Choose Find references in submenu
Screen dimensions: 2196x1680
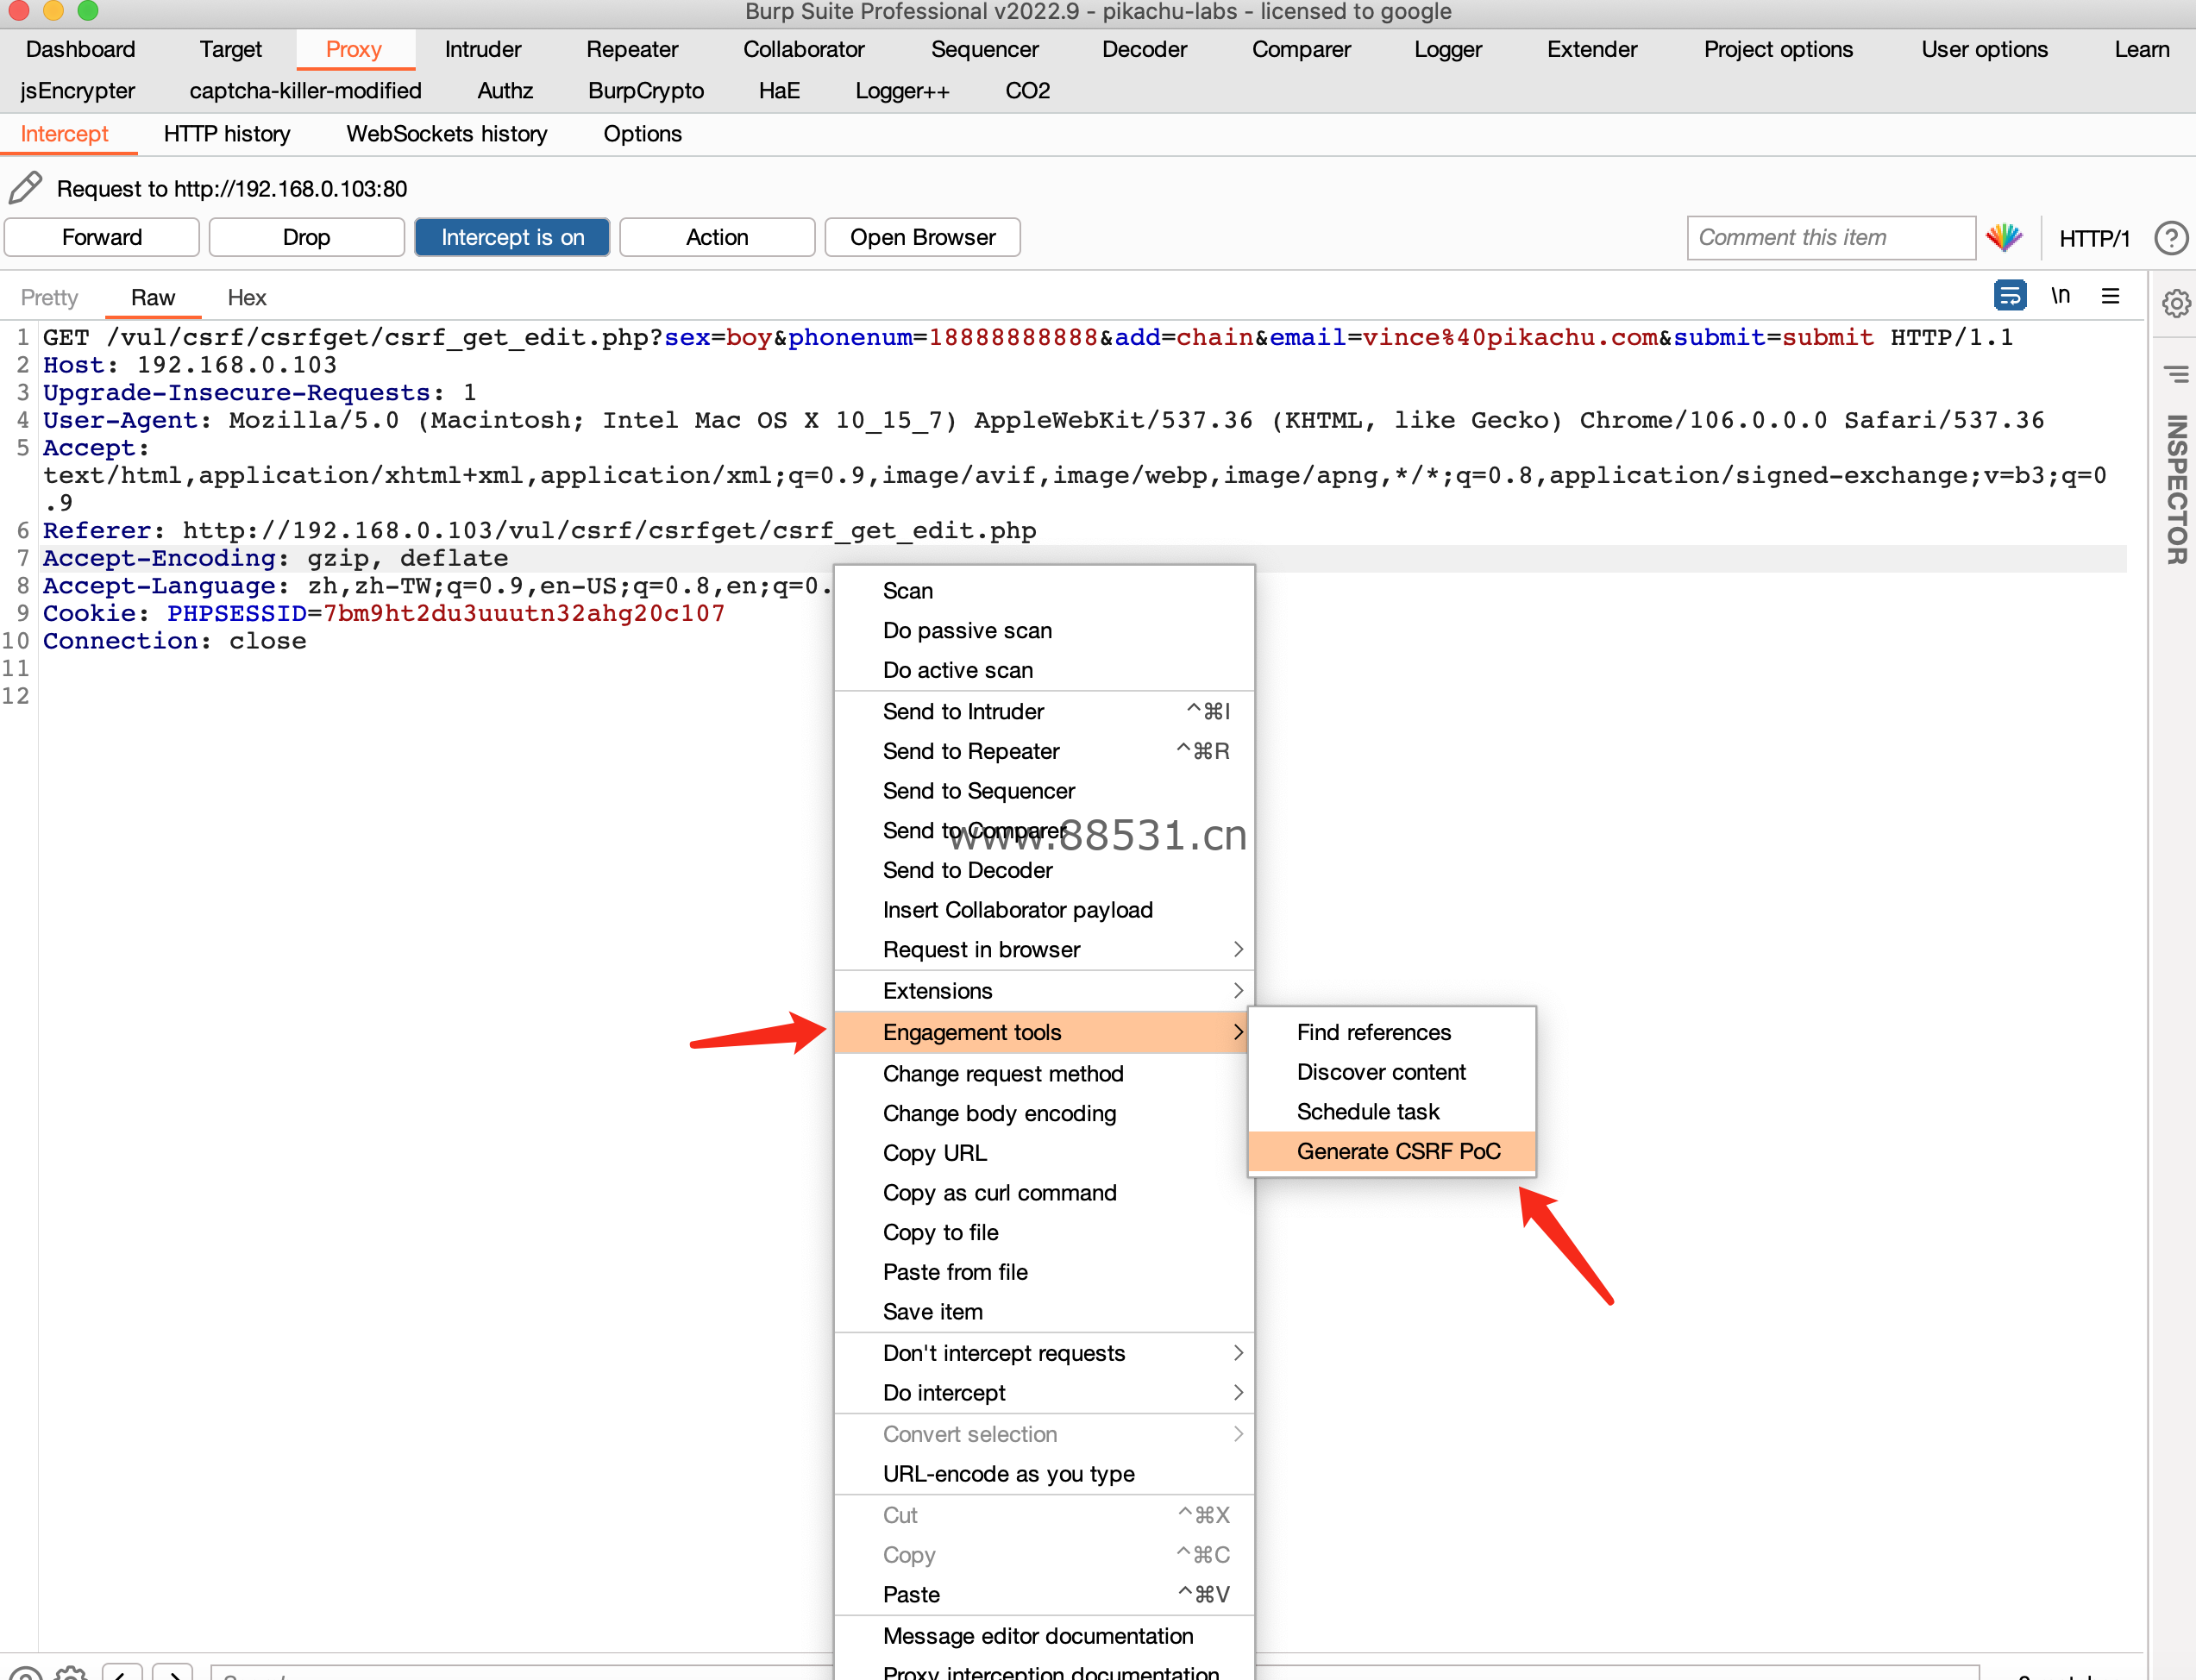point(1392,1032)
